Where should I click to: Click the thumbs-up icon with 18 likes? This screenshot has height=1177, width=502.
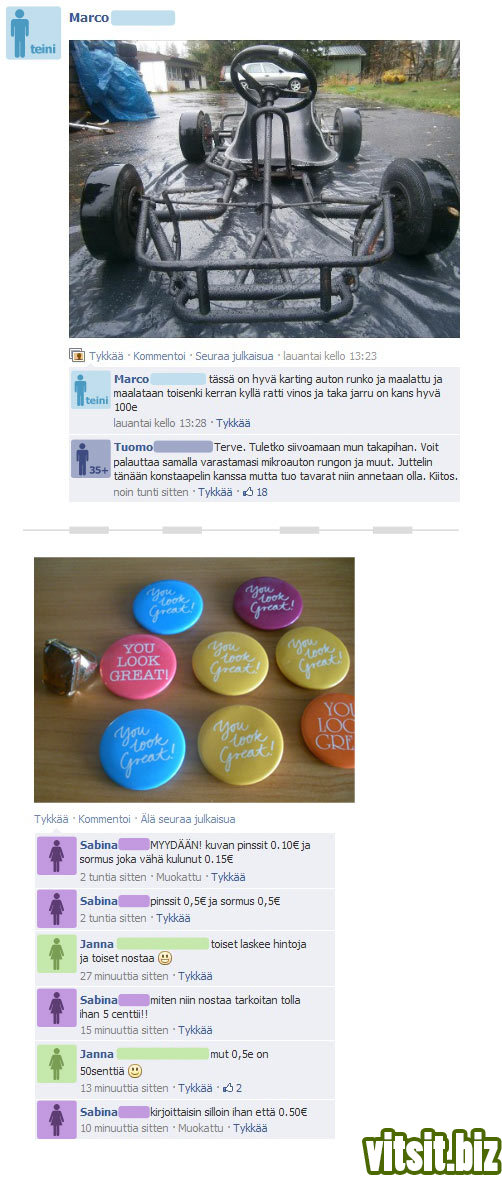tap(248, 492)
